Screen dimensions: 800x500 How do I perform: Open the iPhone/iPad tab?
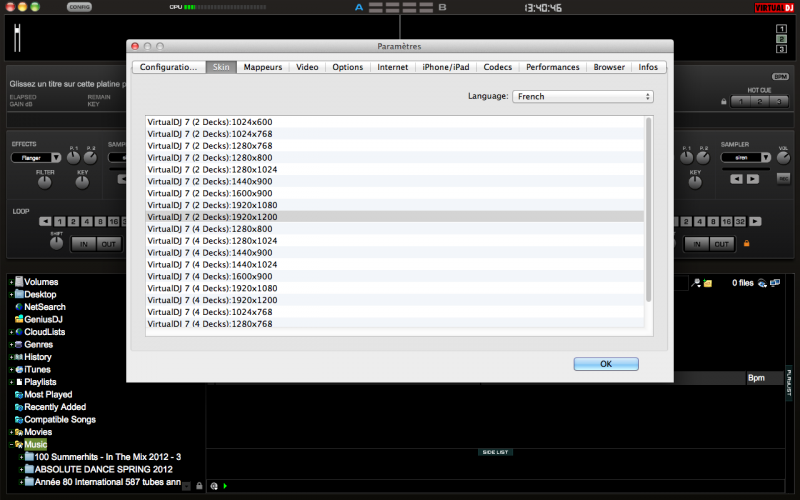coord(445,67)
